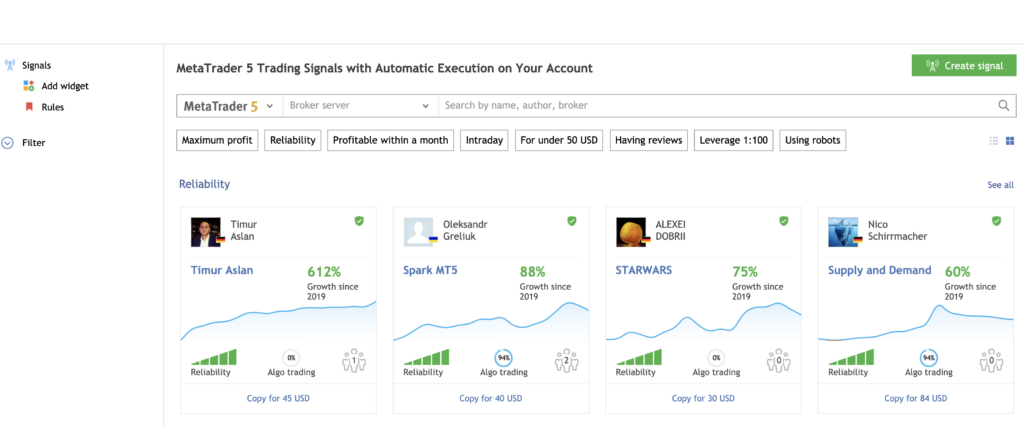This screenshot has width=1024, height=427.
Task: Open the Spark MT5 signal title
Action: click(430, 270)
